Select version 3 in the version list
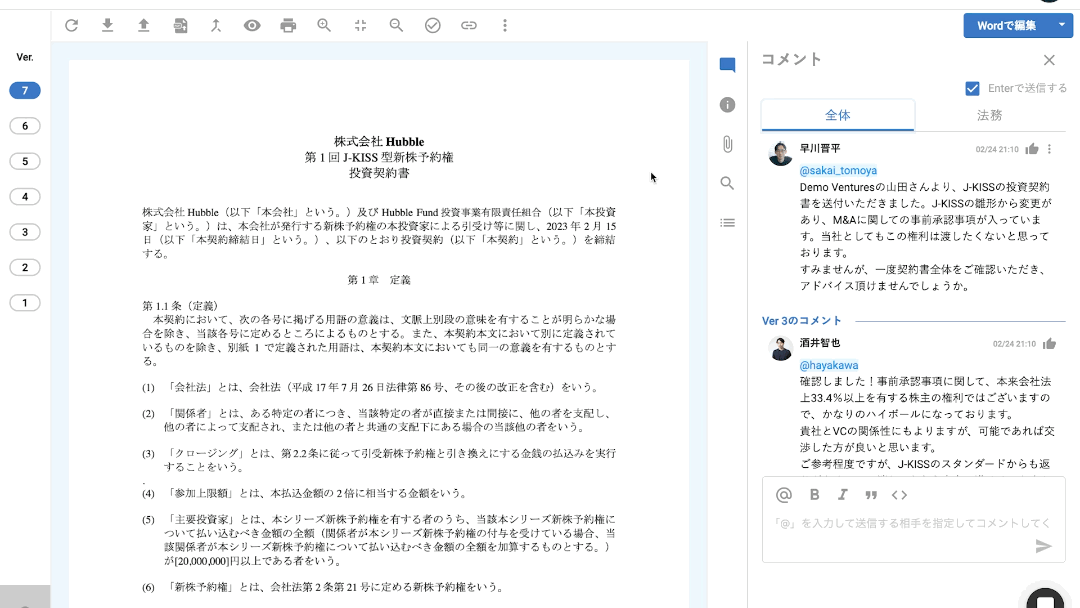Viewport: 1080px width, 608px height. click(x=25, y=232)
